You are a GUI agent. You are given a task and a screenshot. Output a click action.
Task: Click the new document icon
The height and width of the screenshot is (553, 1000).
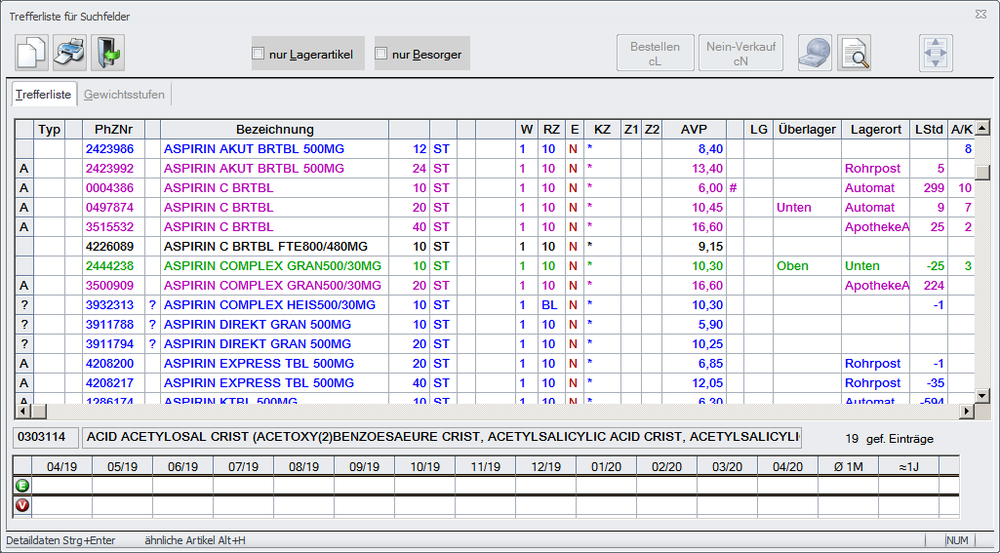point(32,52)
